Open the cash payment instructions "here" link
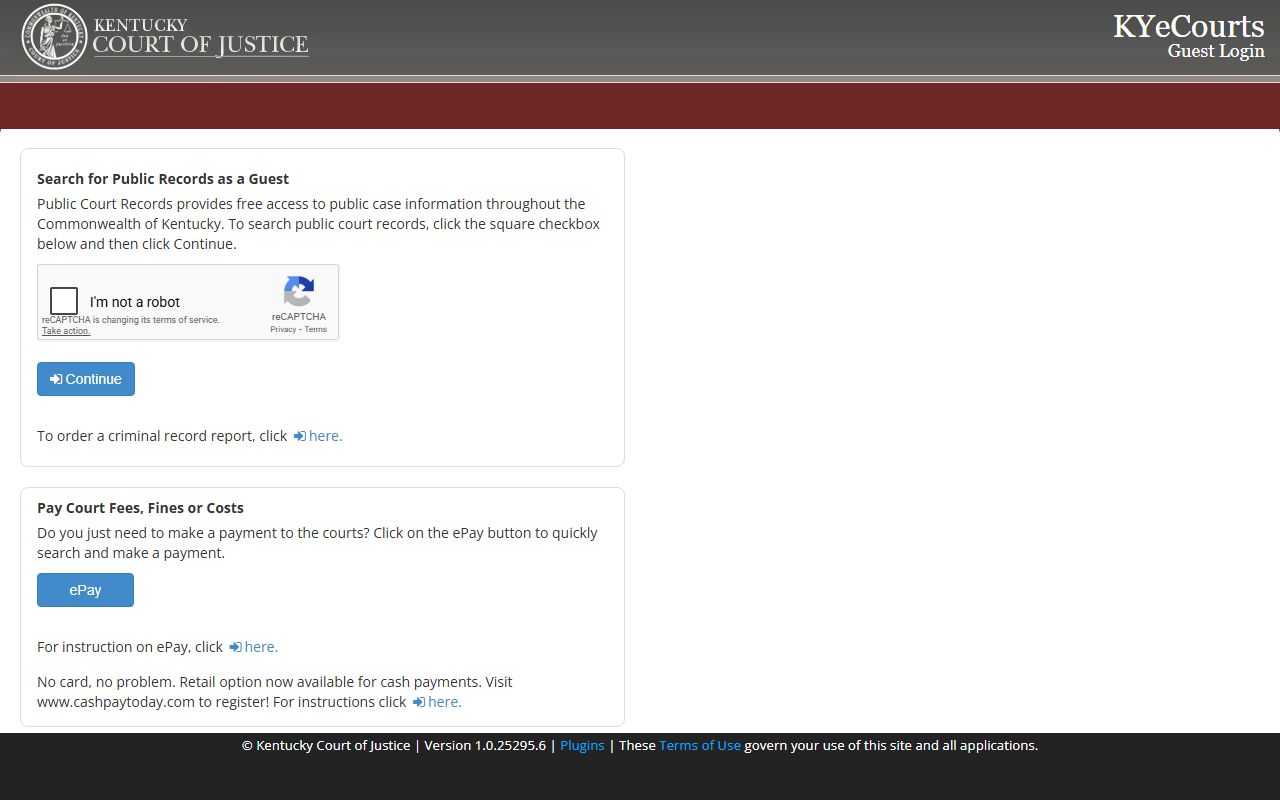Image resolution: width=1280 pixels, height=800 pixels. [445, 702]
